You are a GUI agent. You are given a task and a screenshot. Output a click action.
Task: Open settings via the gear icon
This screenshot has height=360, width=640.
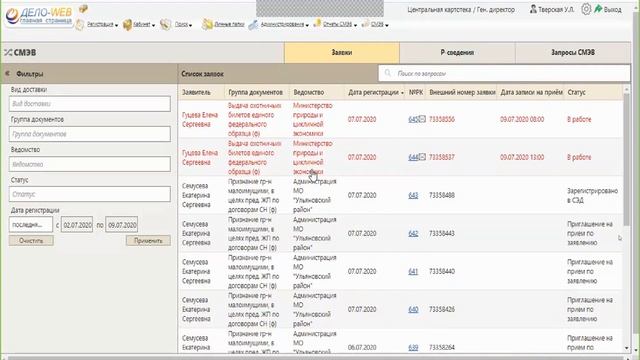(x=586, y=9)
